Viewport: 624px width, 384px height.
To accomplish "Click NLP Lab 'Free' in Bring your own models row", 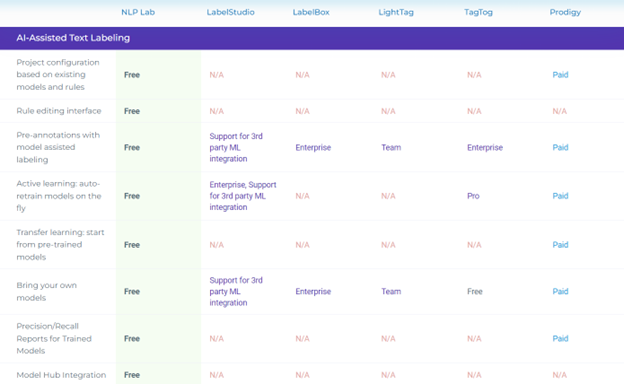I will tap(132, 291).
